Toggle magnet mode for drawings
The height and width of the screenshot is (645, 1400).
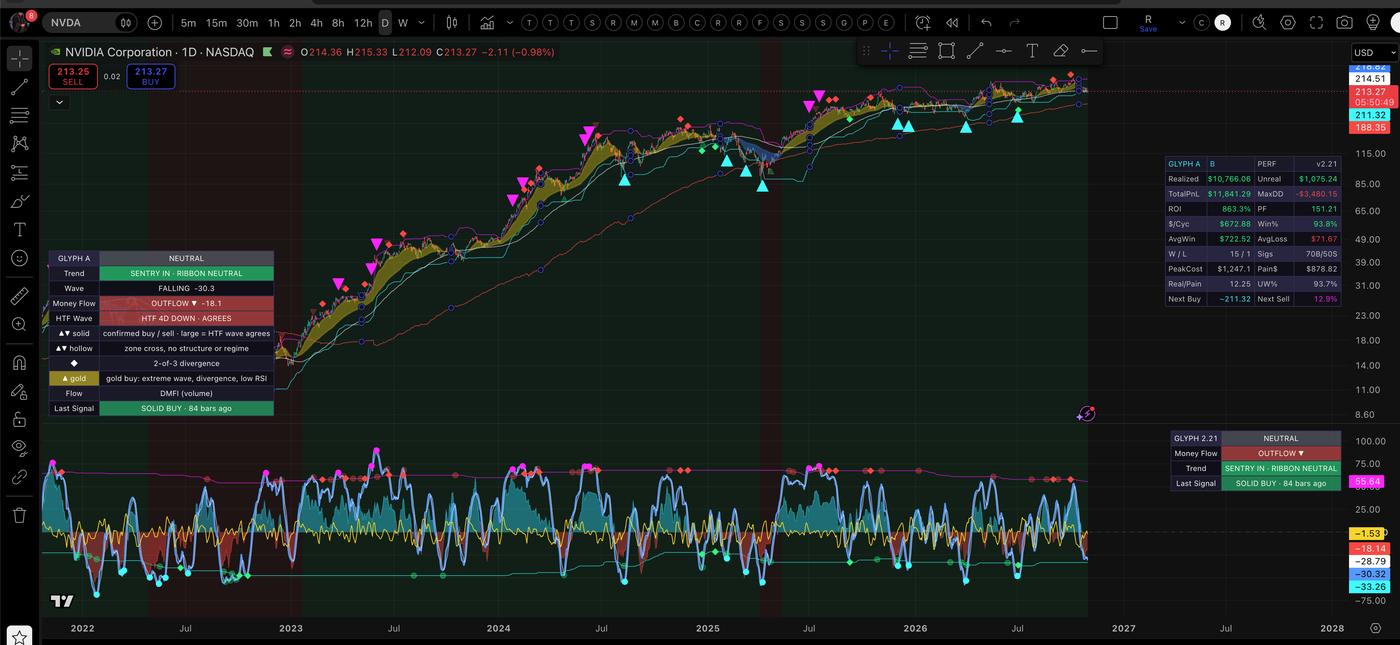pyautogui.click(x=19, y=362)
